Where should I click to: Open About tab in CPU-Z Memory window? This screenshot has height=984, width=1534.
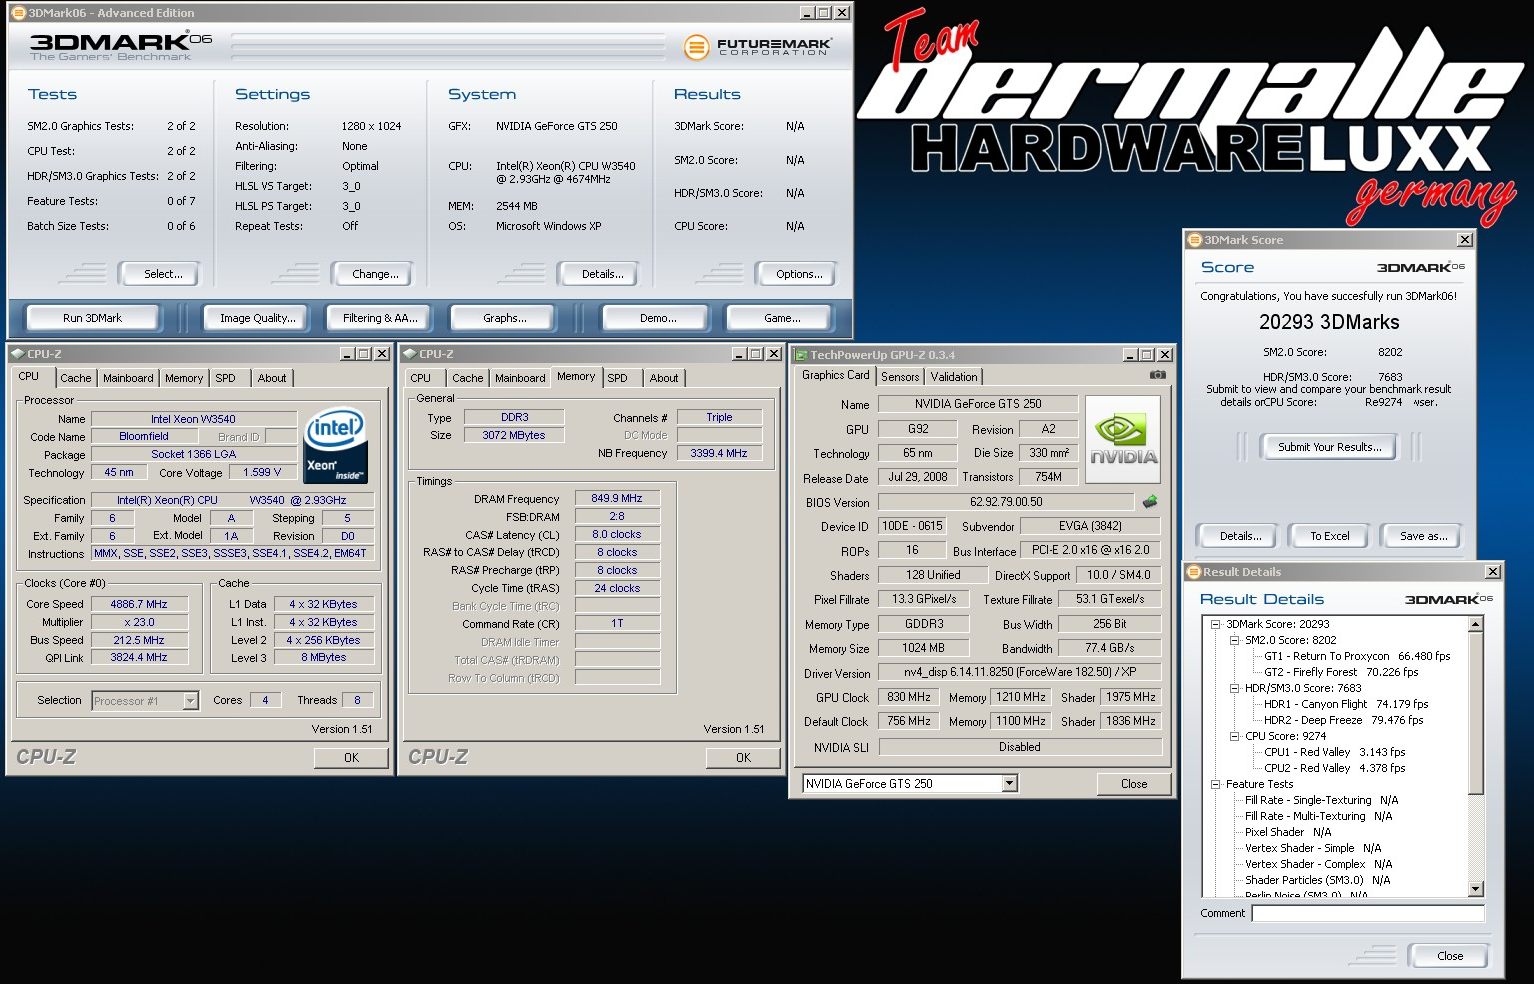[x=664, y=378]
